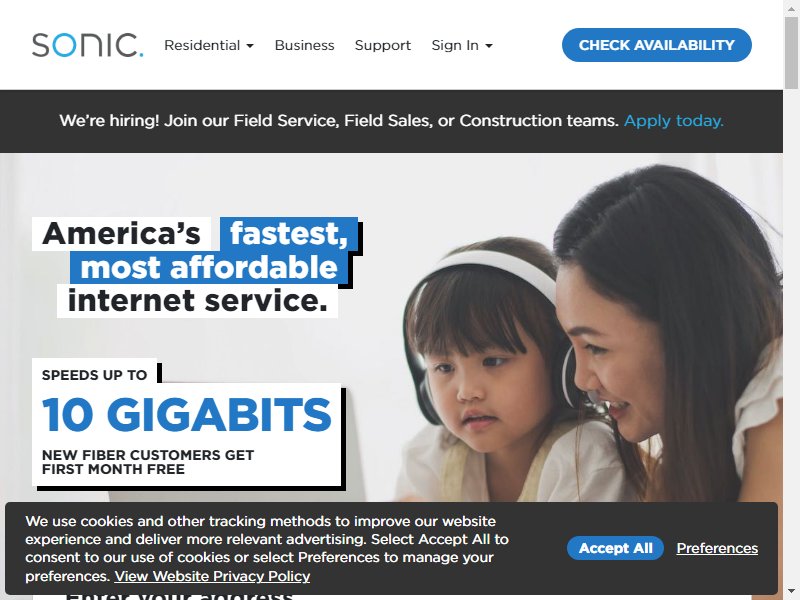View Website Privacy Policy link

tap(212, 576)
